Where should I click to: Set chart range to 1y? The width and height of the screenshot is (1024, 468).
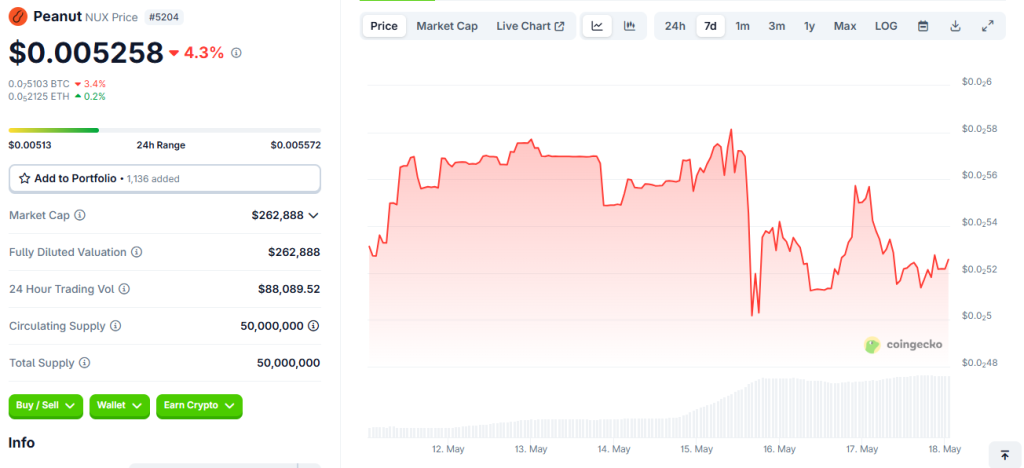(810, 26)
